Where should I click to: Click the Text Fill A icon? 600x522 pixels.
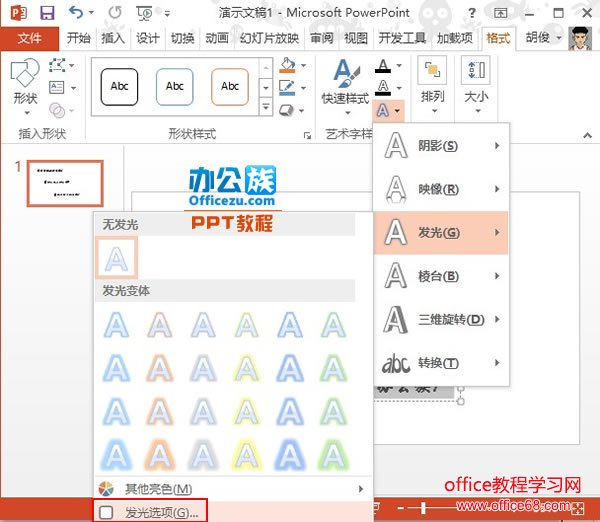click(383, 66)
